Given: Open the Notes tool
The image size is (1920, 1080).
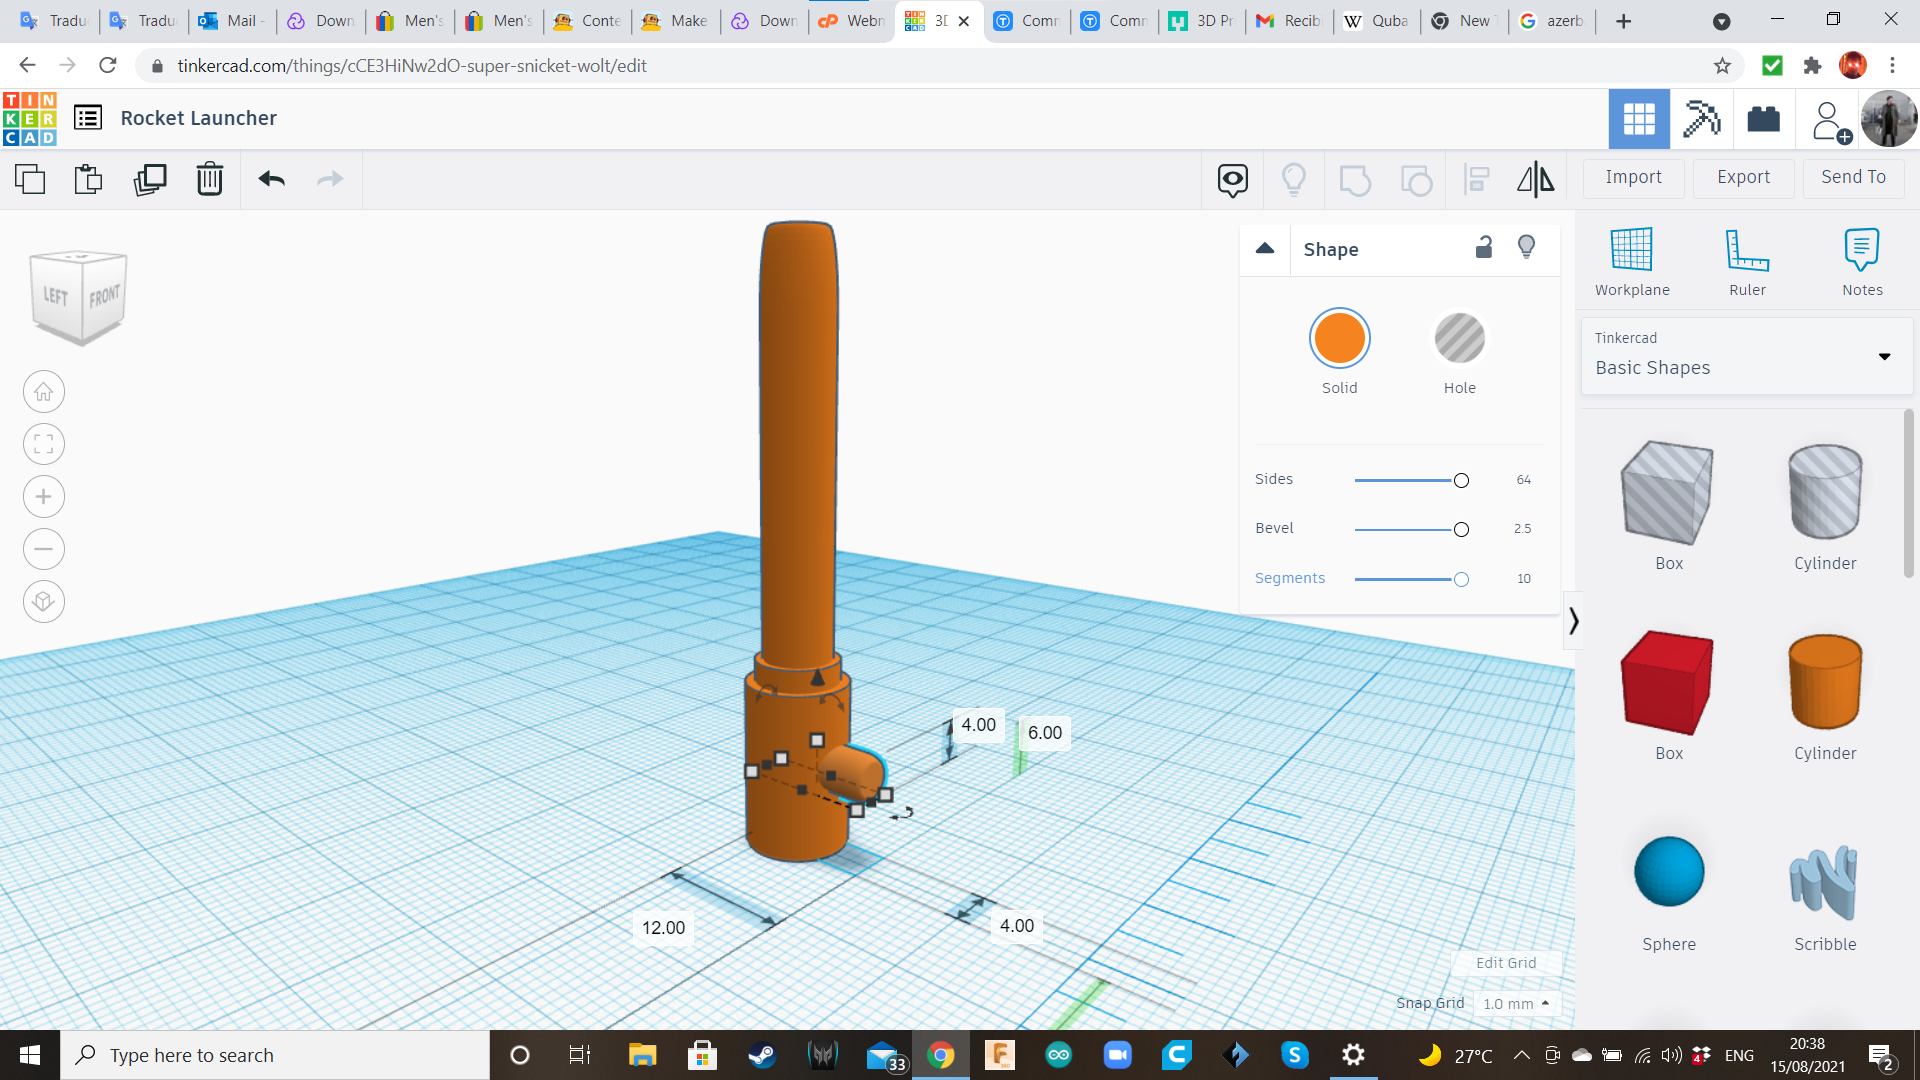Looking at the screenshot, I should [x=1861, y=260].
